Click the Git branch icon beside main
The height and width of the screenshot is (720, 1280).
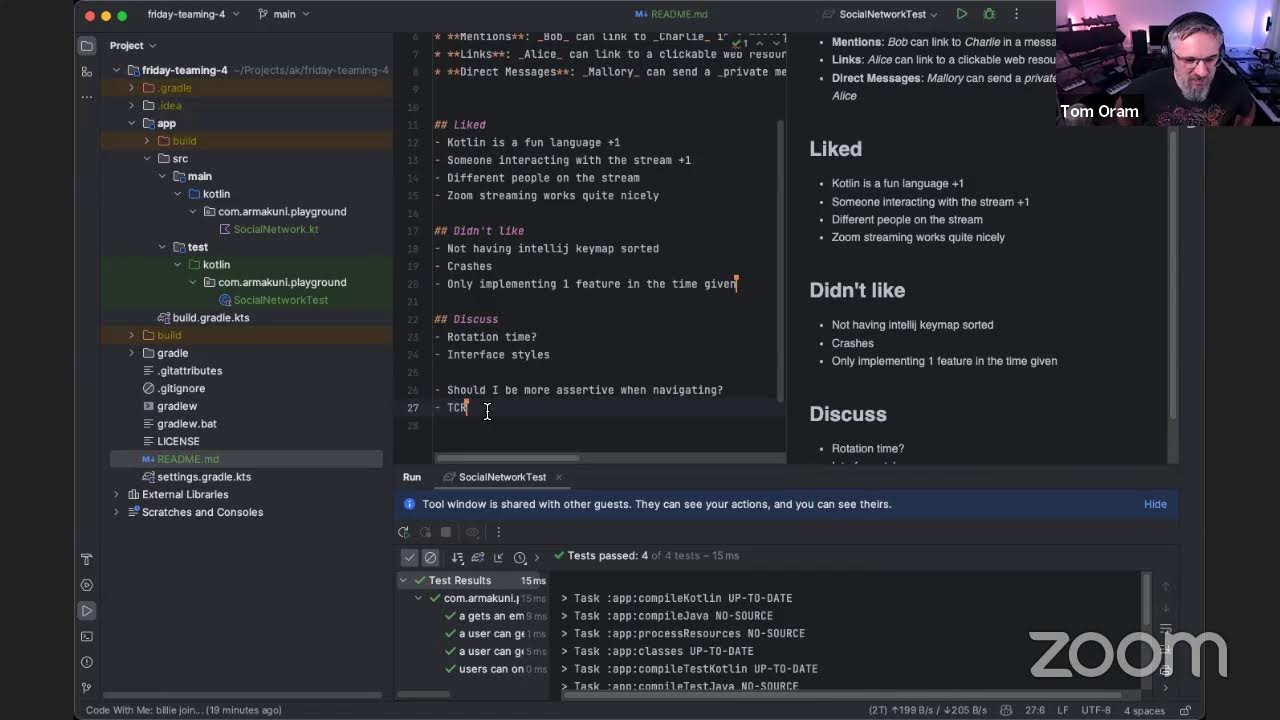coord(263,14)
